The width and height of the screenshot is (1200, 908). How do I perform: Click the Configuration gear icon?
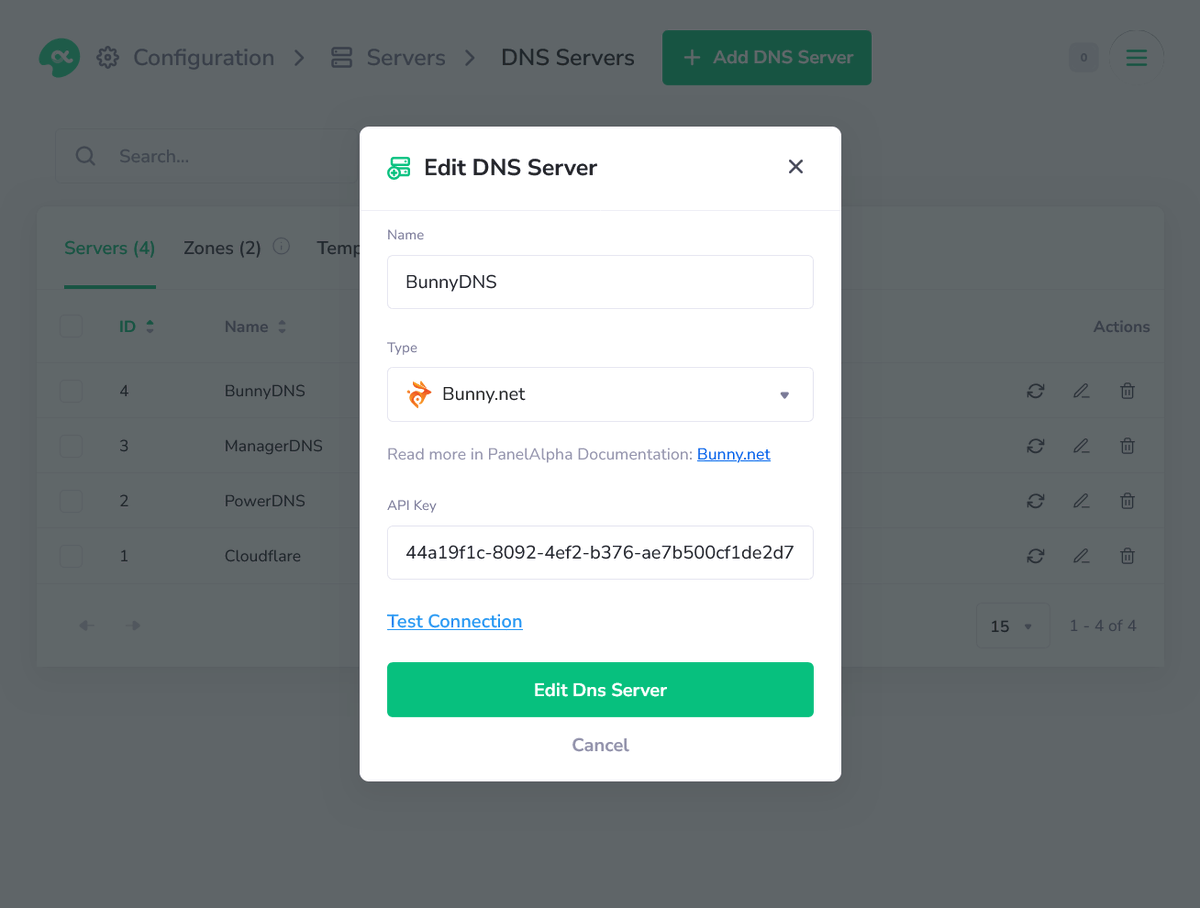coord(107,58)
